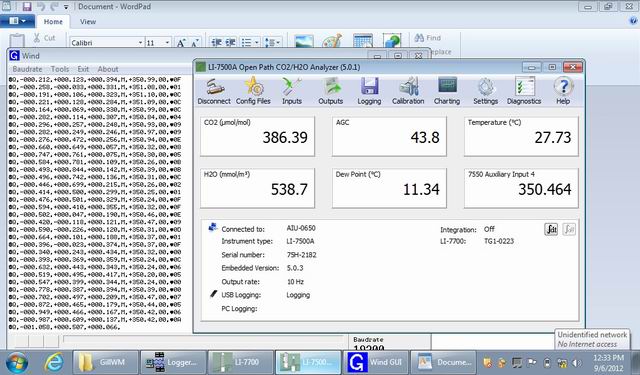Open the Logger taskbar button
Viewport: 640px width, 375px height.
coord(173,362)
